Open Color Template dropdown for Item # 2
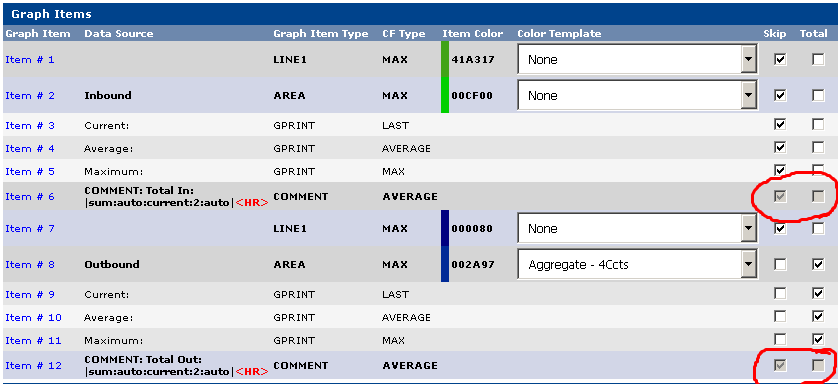The width and height of the screenshot is (838, 384). (637, 96)
